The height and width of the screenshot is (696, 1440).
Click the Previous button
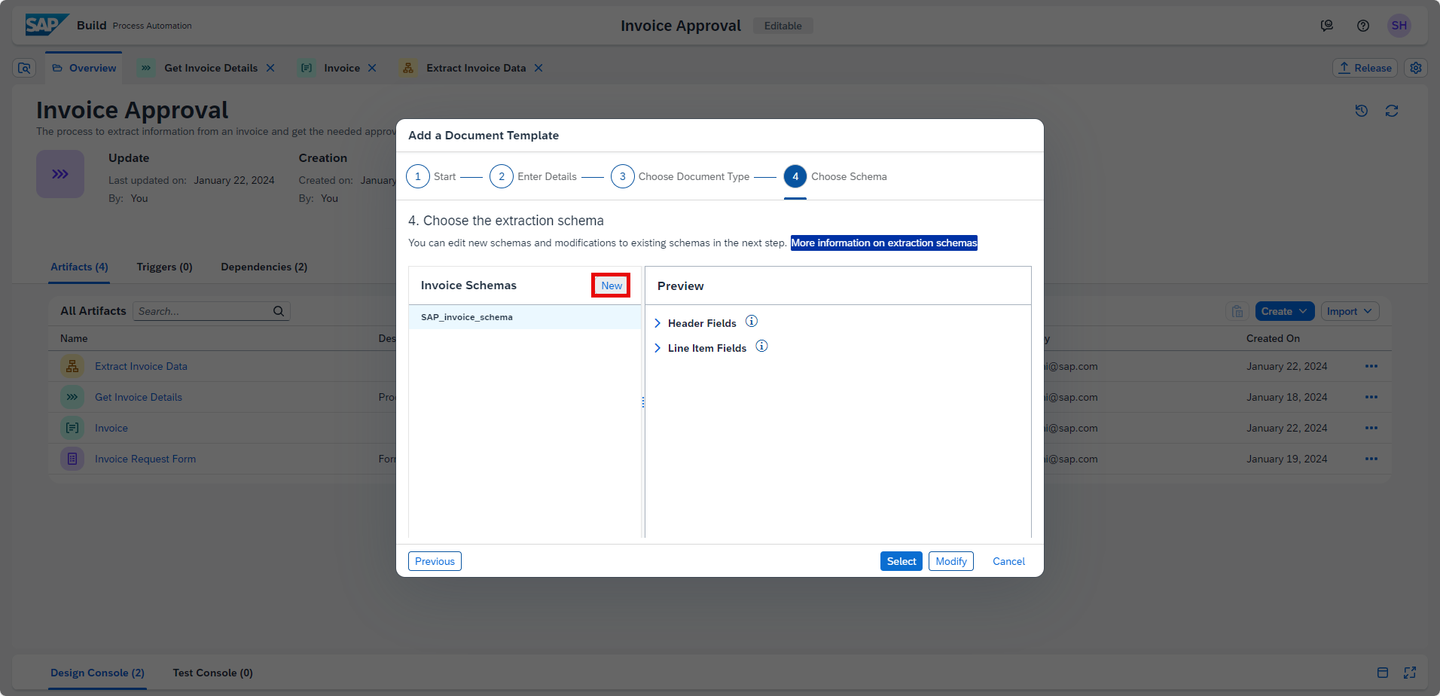435,561
